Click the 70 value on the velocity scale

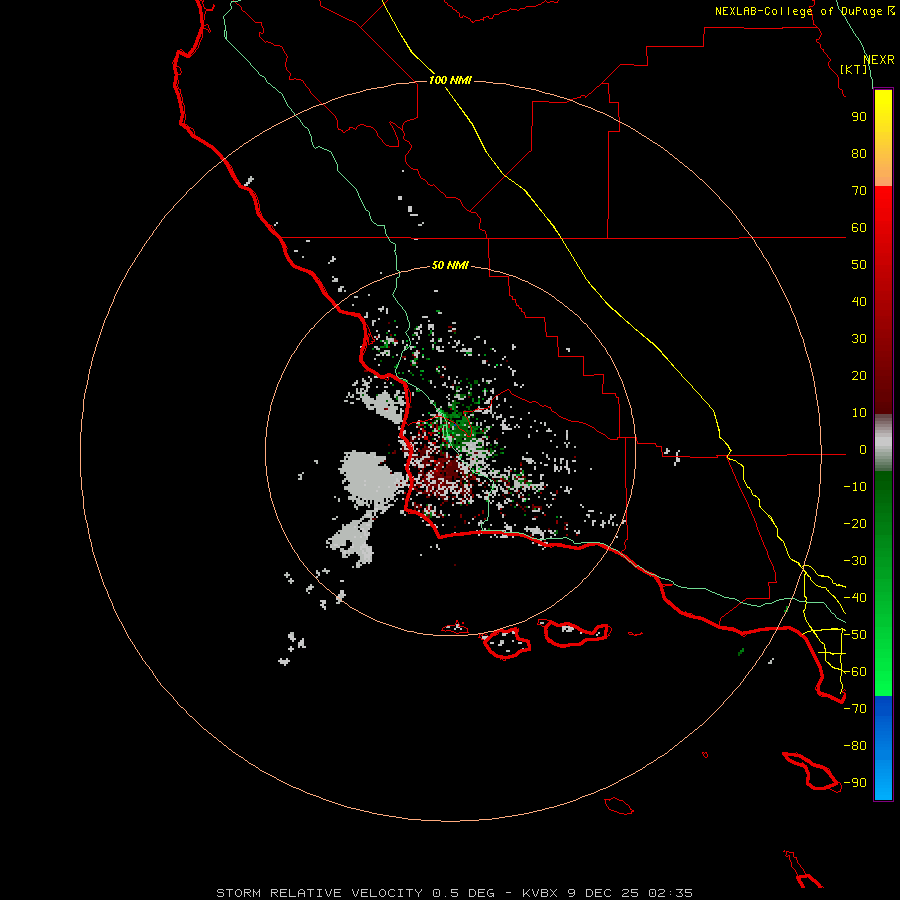pyautogui.click(x=859, y=191)
